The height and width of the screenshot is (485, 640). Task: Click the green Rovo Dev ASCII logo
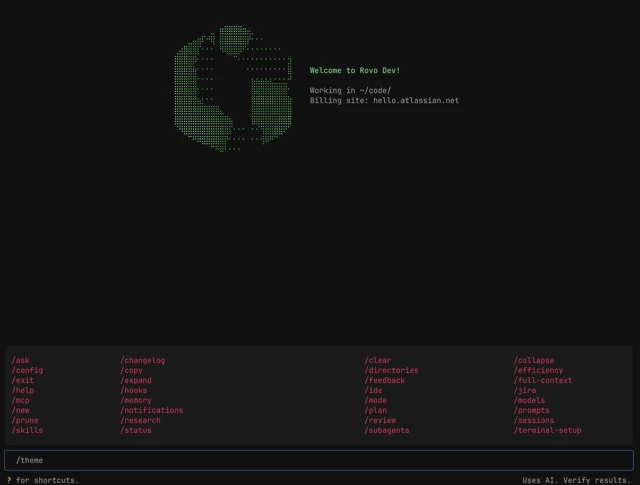point(233,88)
